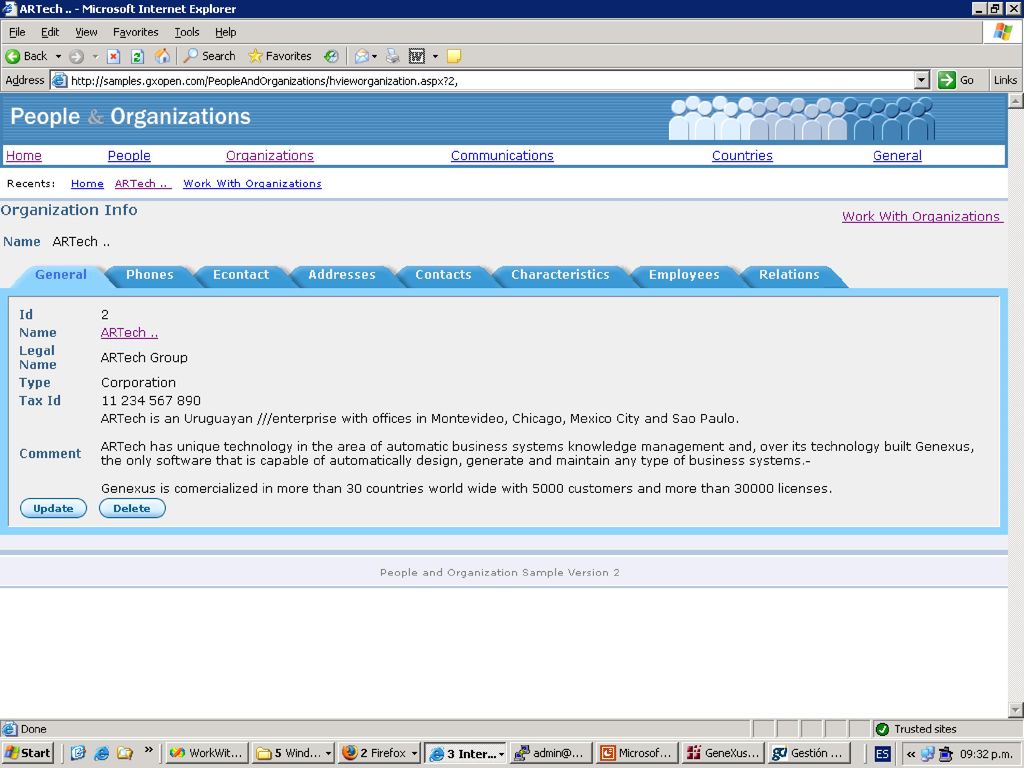Viewport: 1024px width, 768px height.
Task: Switch to the Addresses tab
Action: coord(342,275)
